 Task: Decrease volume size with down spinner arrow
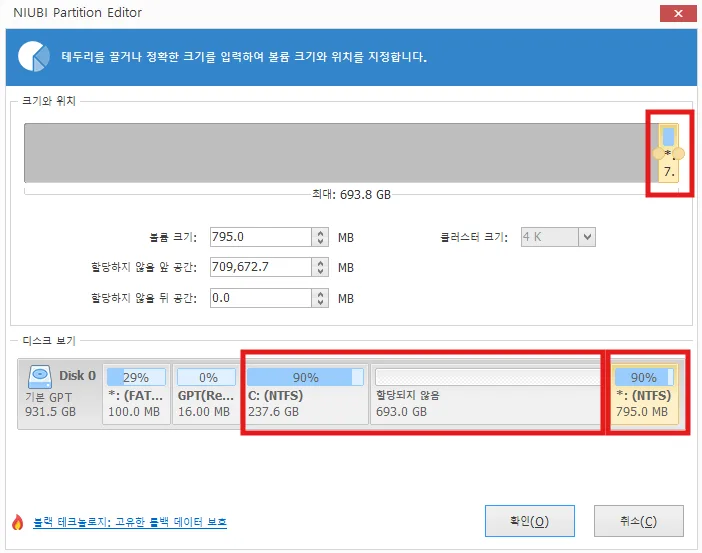click(x=320, y=241)
